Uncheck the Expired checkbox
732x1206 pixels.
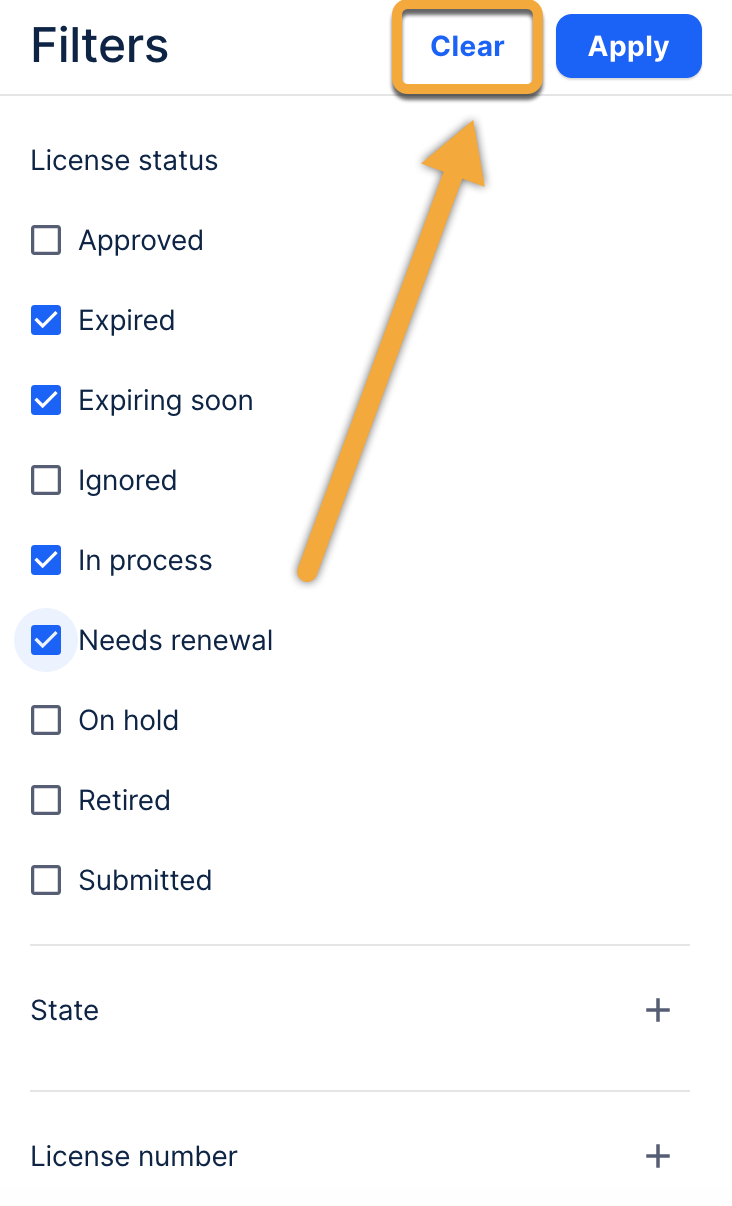pyautogui.click(x=46, y=321)
